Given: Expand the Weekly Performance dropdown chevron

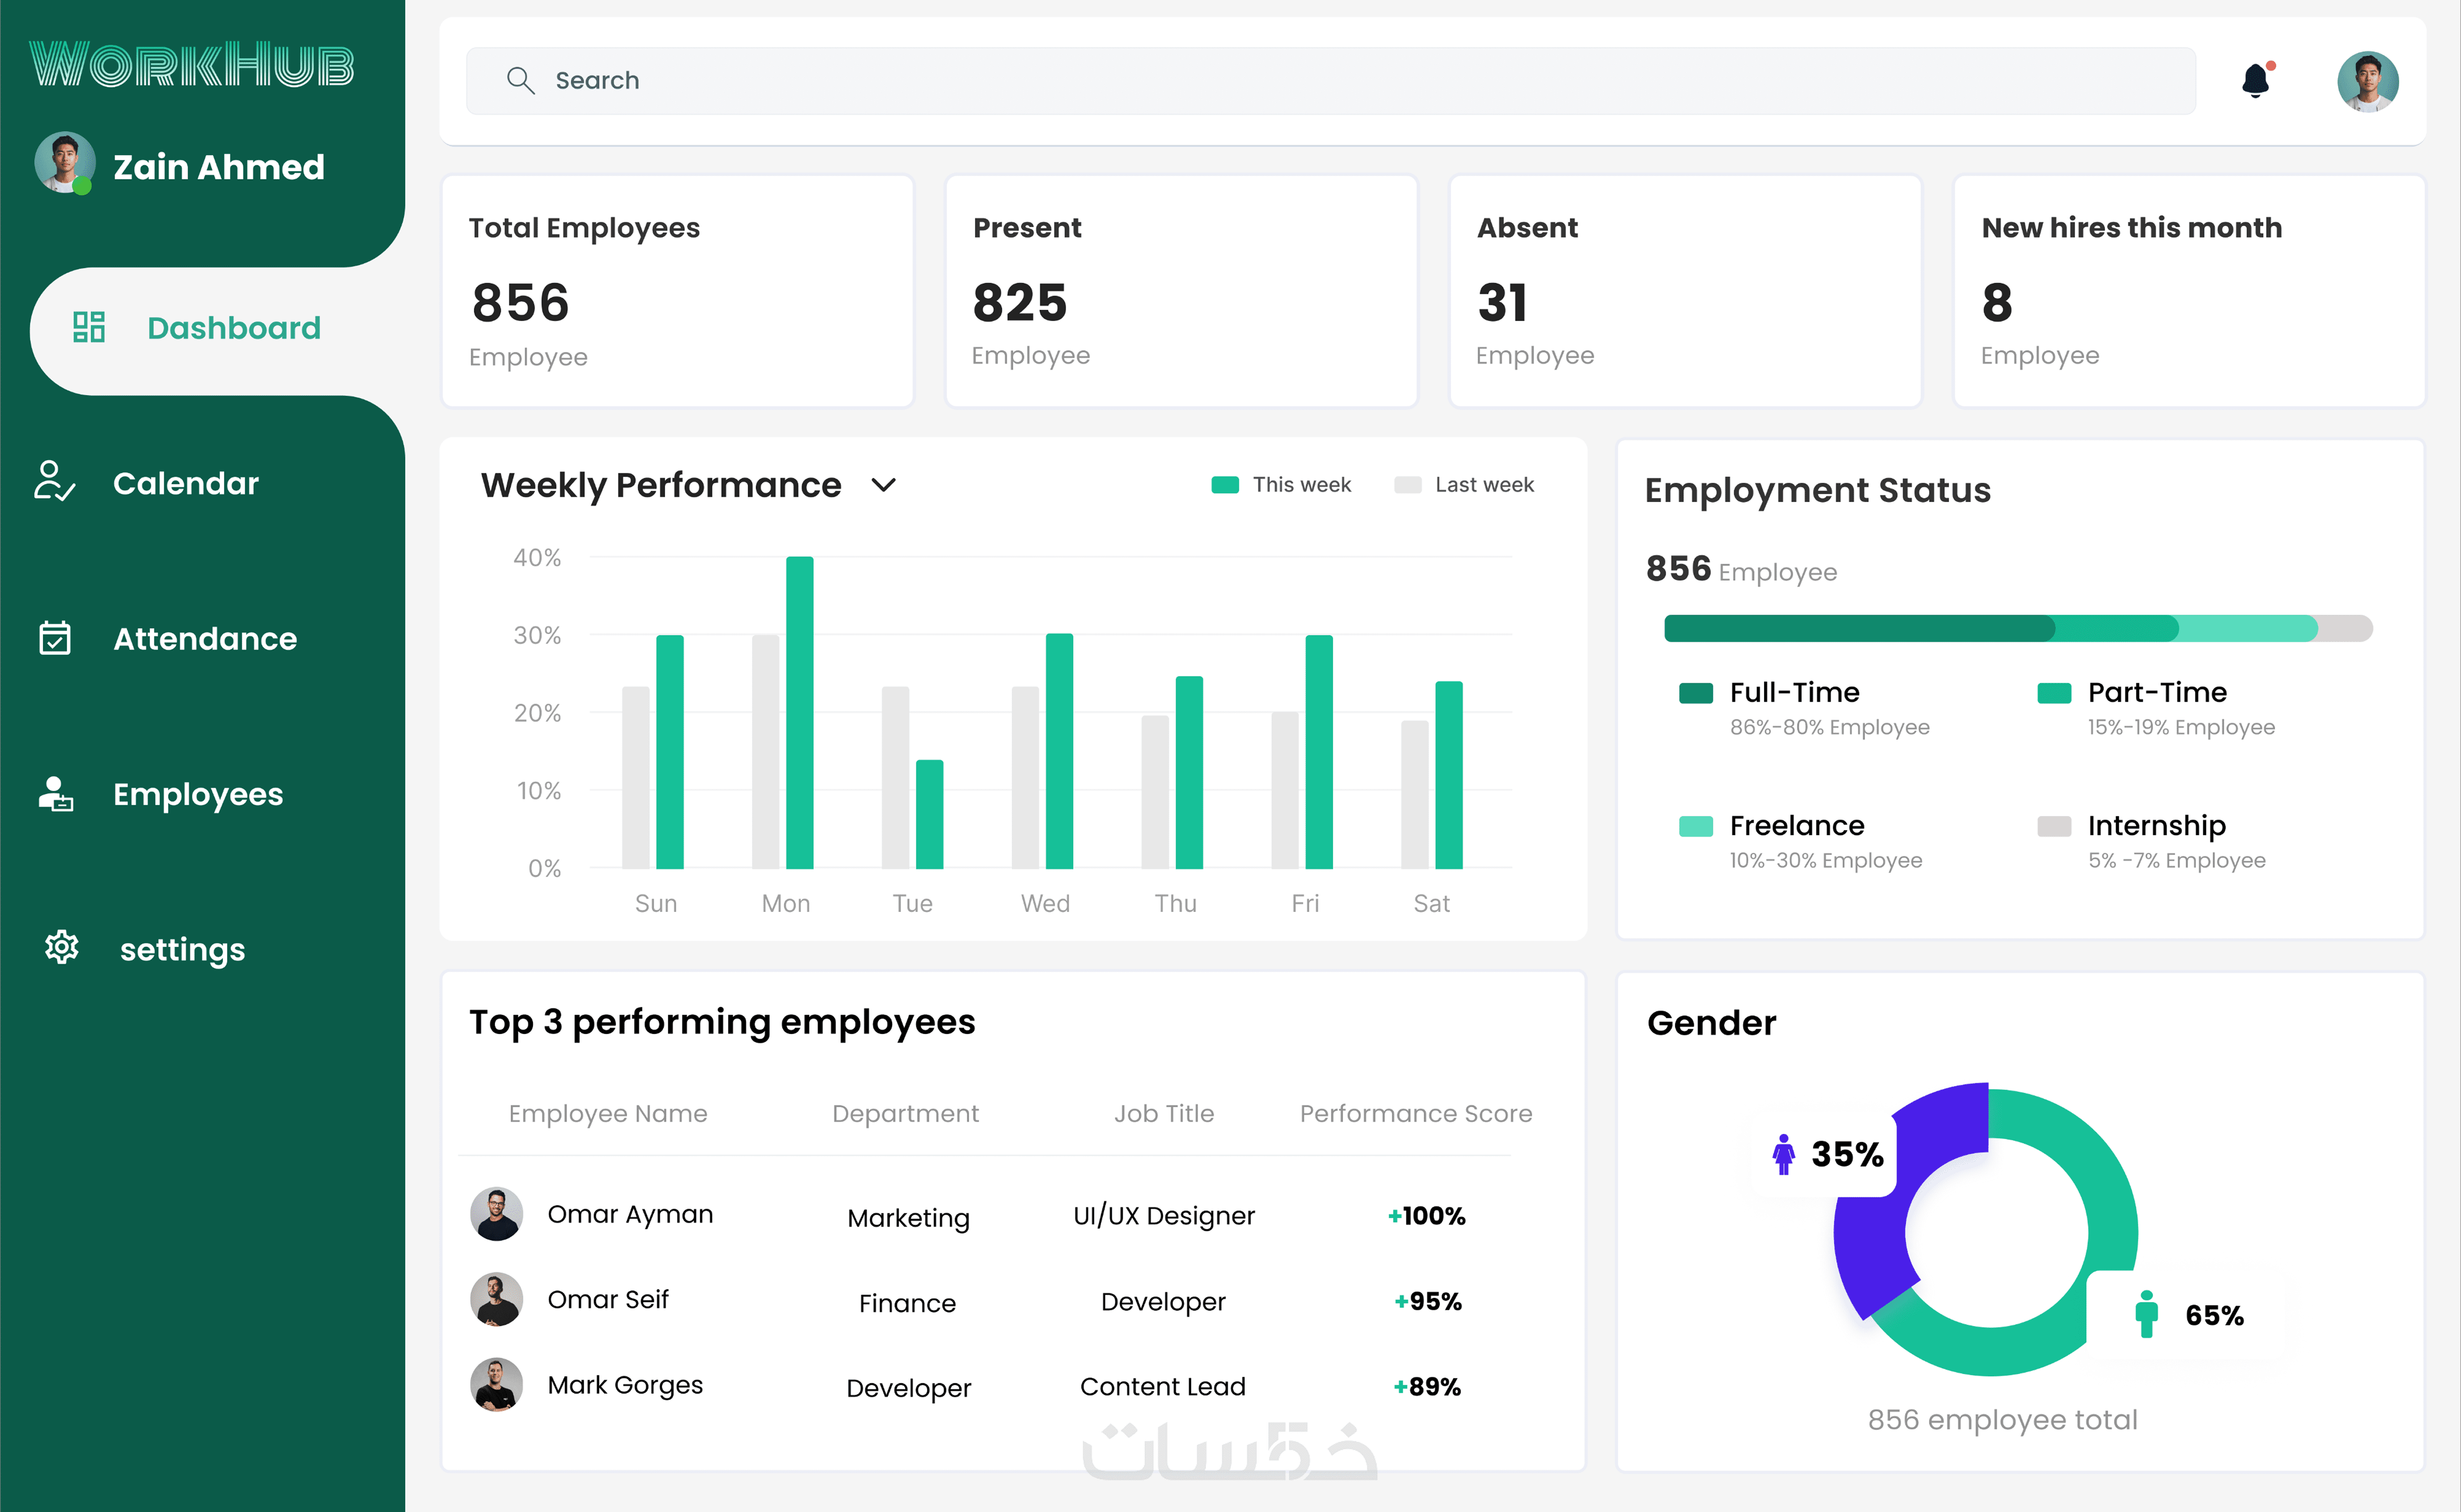Looking at the screenshot, I should [x=883, y=485].
